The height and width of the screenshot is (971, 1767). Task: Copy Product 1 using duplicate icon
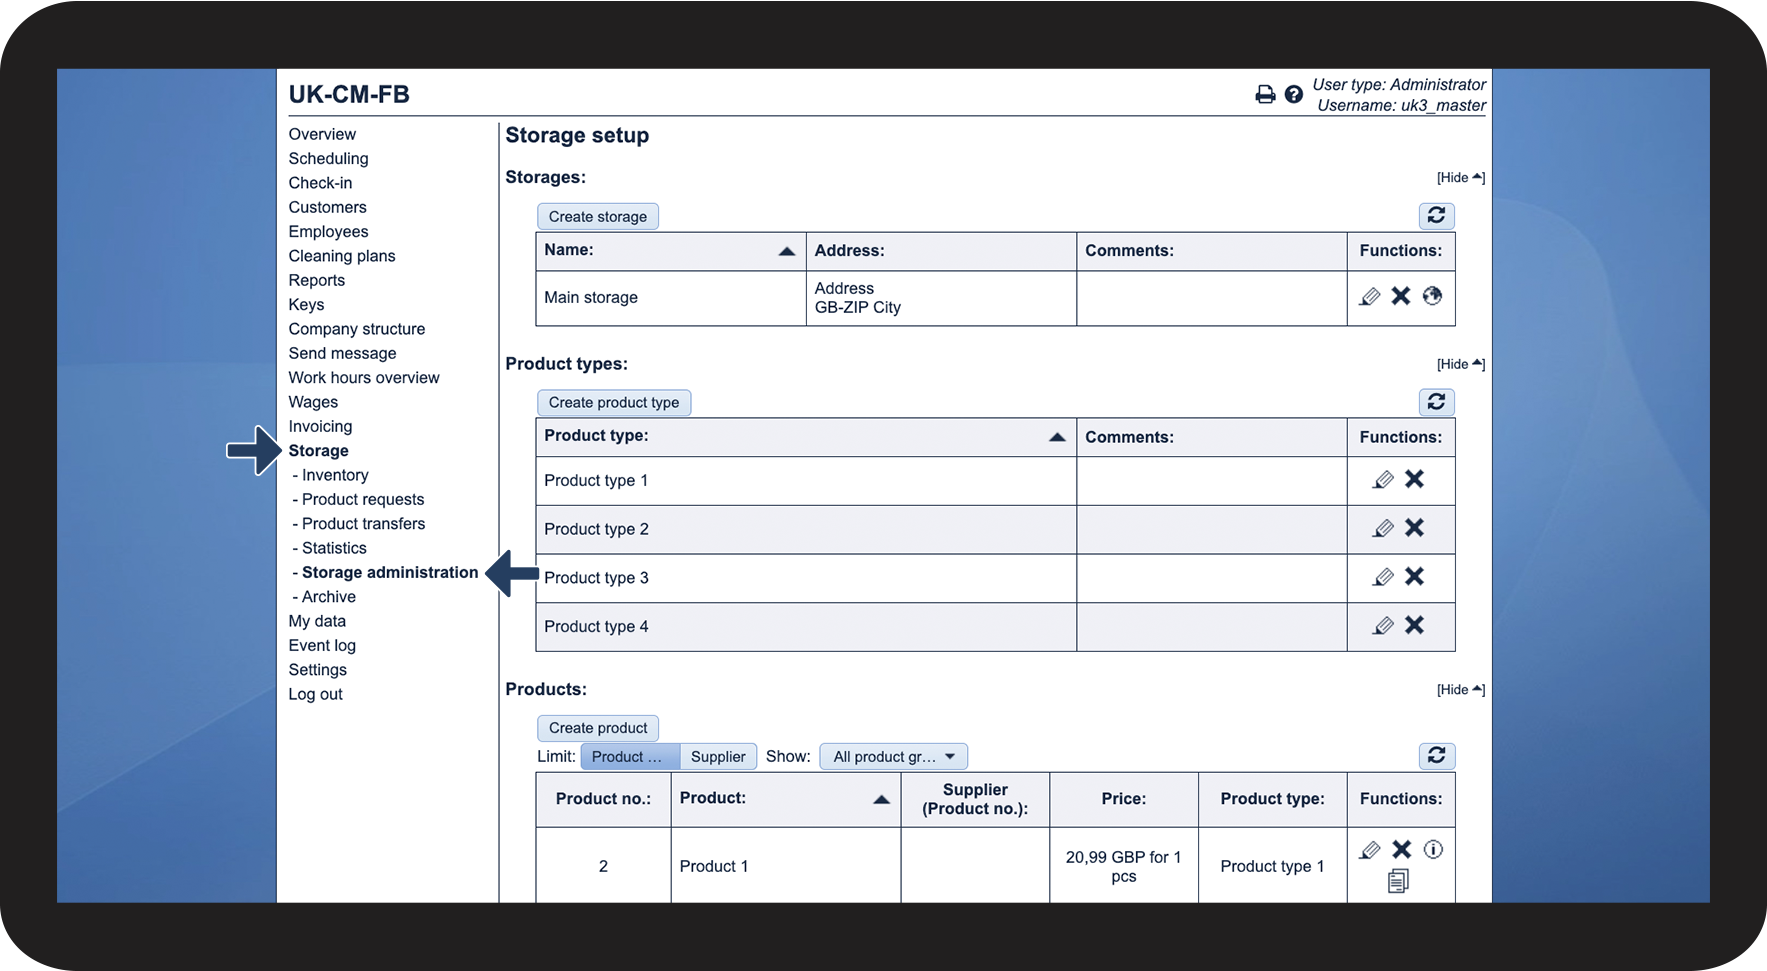pyautogui.click(x=1398, y=881)
